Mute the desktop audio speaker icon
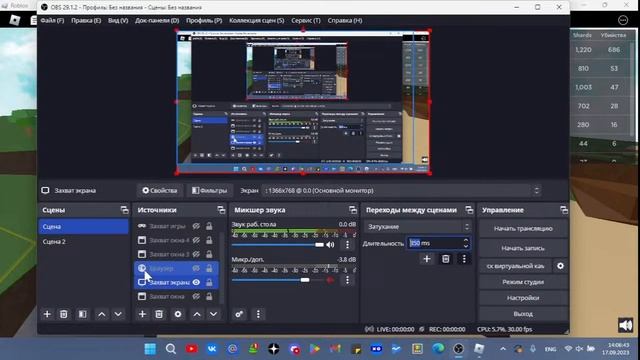 [x=330, y=244]
